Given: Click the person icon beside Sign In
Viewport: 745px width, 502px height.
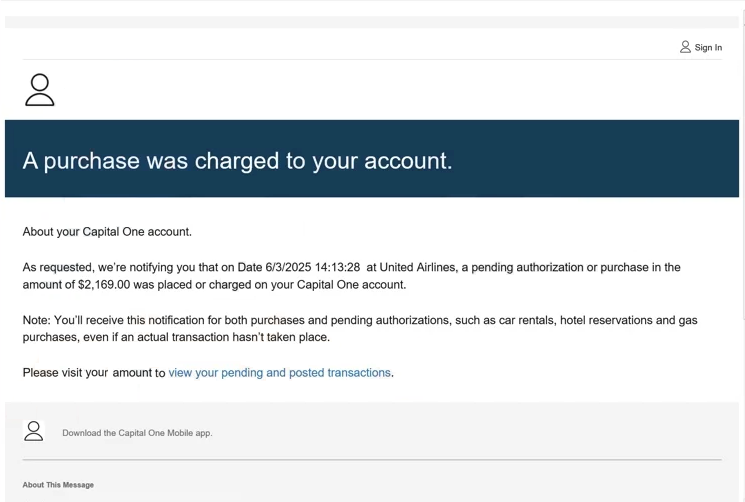Looking at the screenshot, I should click(685, 47).
